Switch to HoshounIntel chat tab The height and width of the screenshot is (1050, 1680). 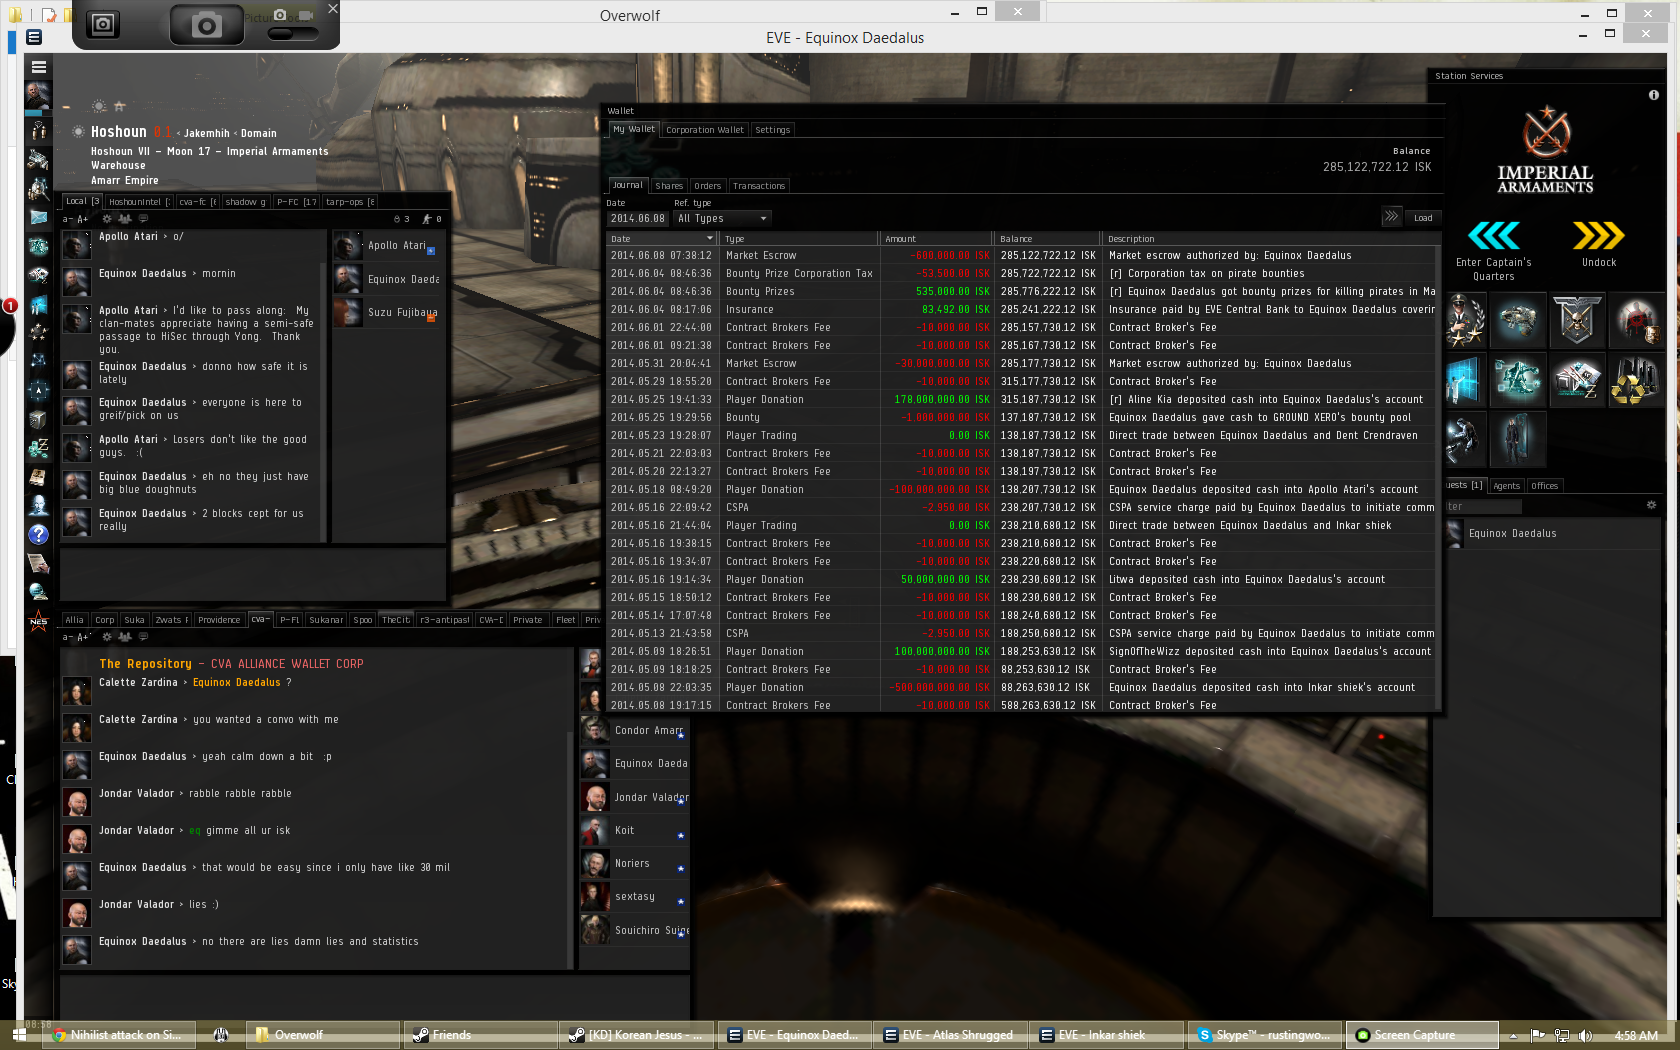(139, 202)
